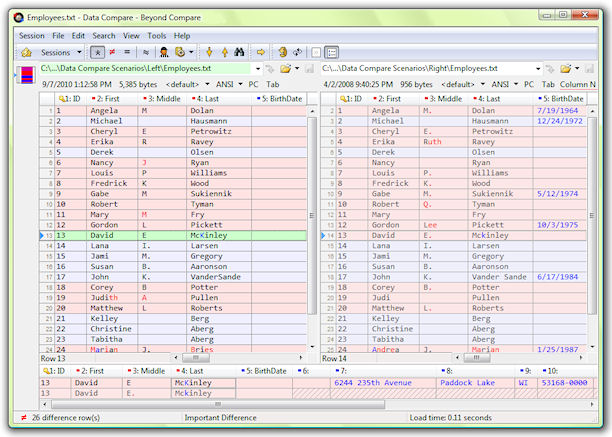612x437 pixels.
Task: Click right pane '3: Middle' column header
Action: pyautogui.click(x=443, y=99)
